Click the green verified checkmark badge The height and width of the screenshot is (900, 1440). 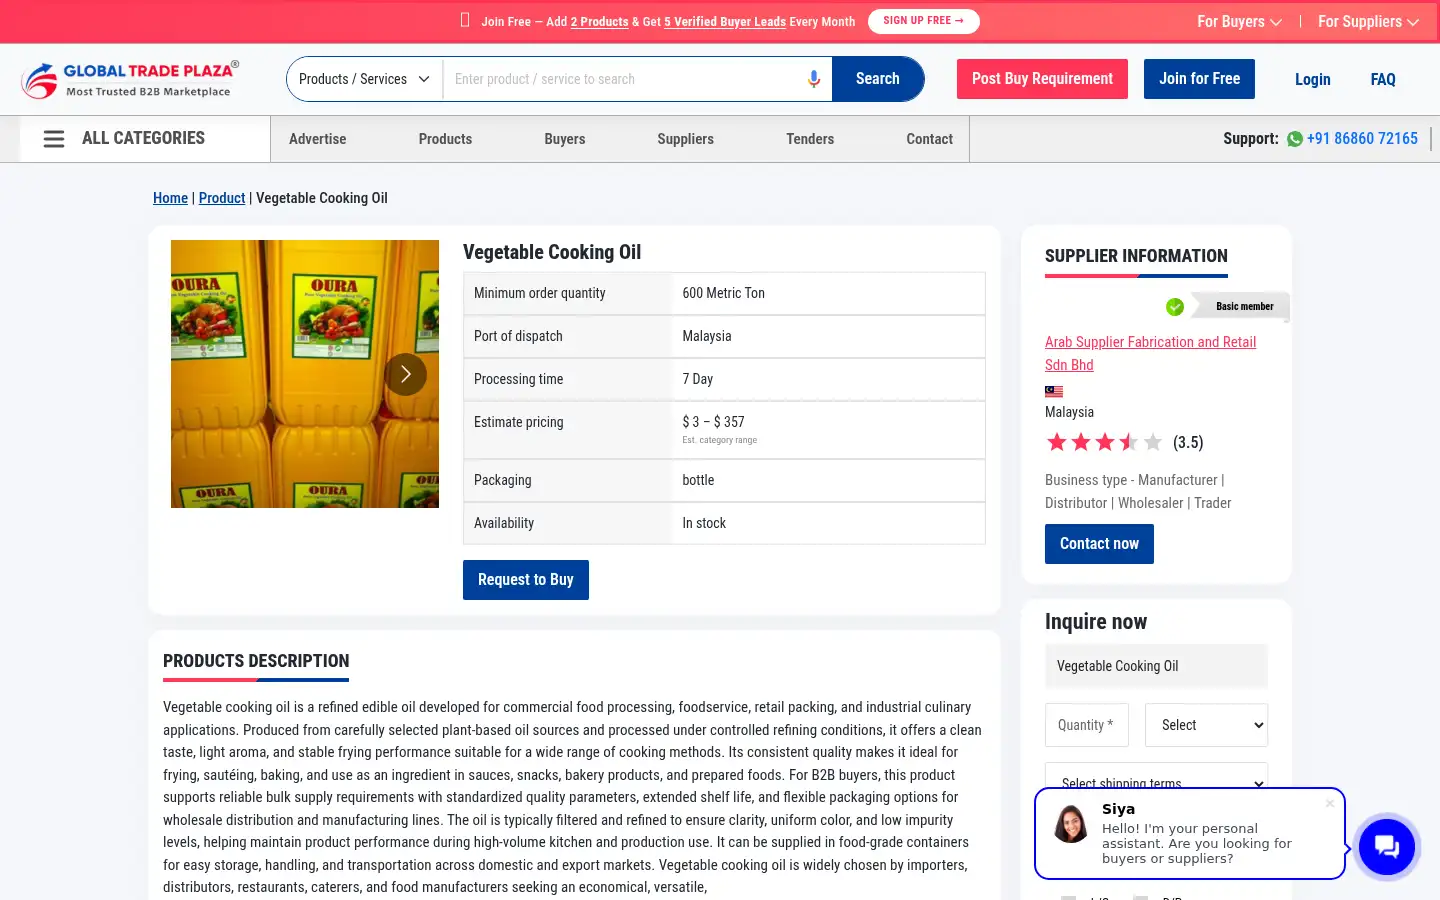[1175, 307]
